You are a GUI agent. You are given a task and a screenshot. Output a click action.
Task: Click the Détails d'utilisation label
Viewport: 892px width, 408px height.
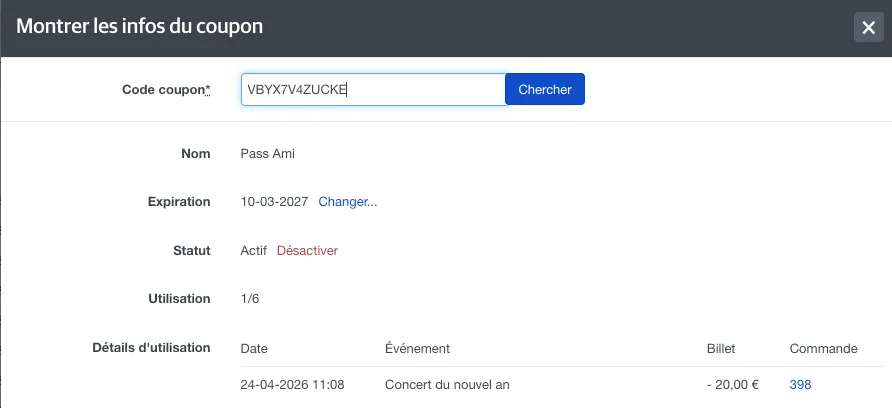(151, 347)
